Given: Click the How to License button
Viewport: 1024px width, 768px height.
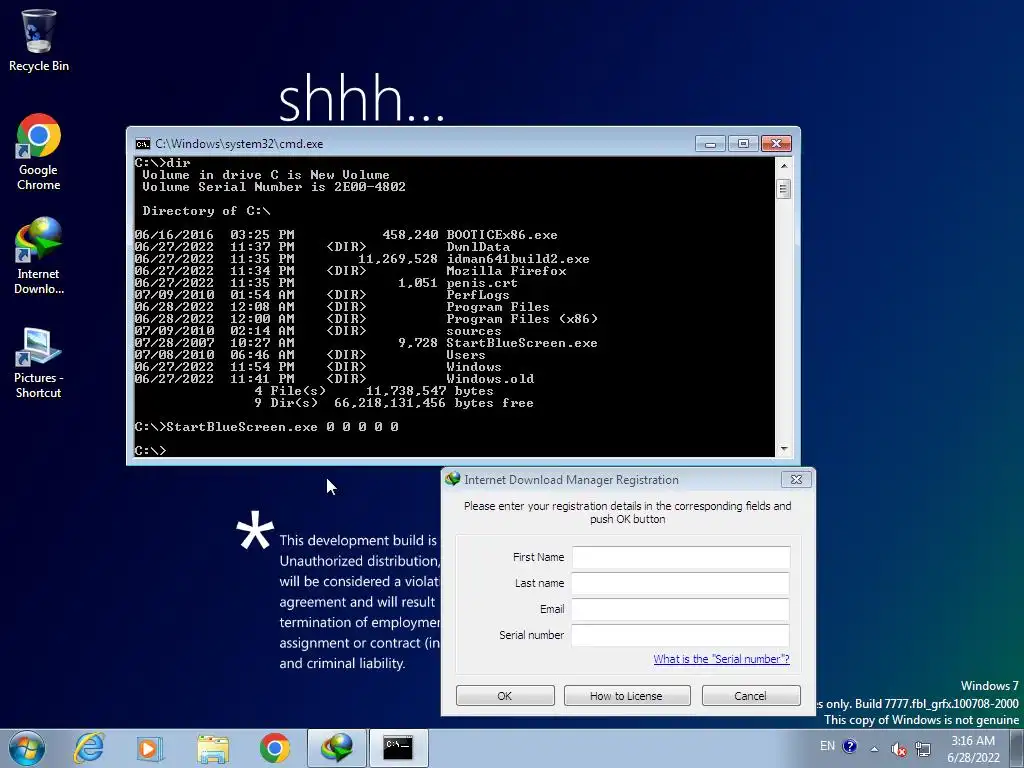Looking at the screenshot, I should (x=627, y=696).
